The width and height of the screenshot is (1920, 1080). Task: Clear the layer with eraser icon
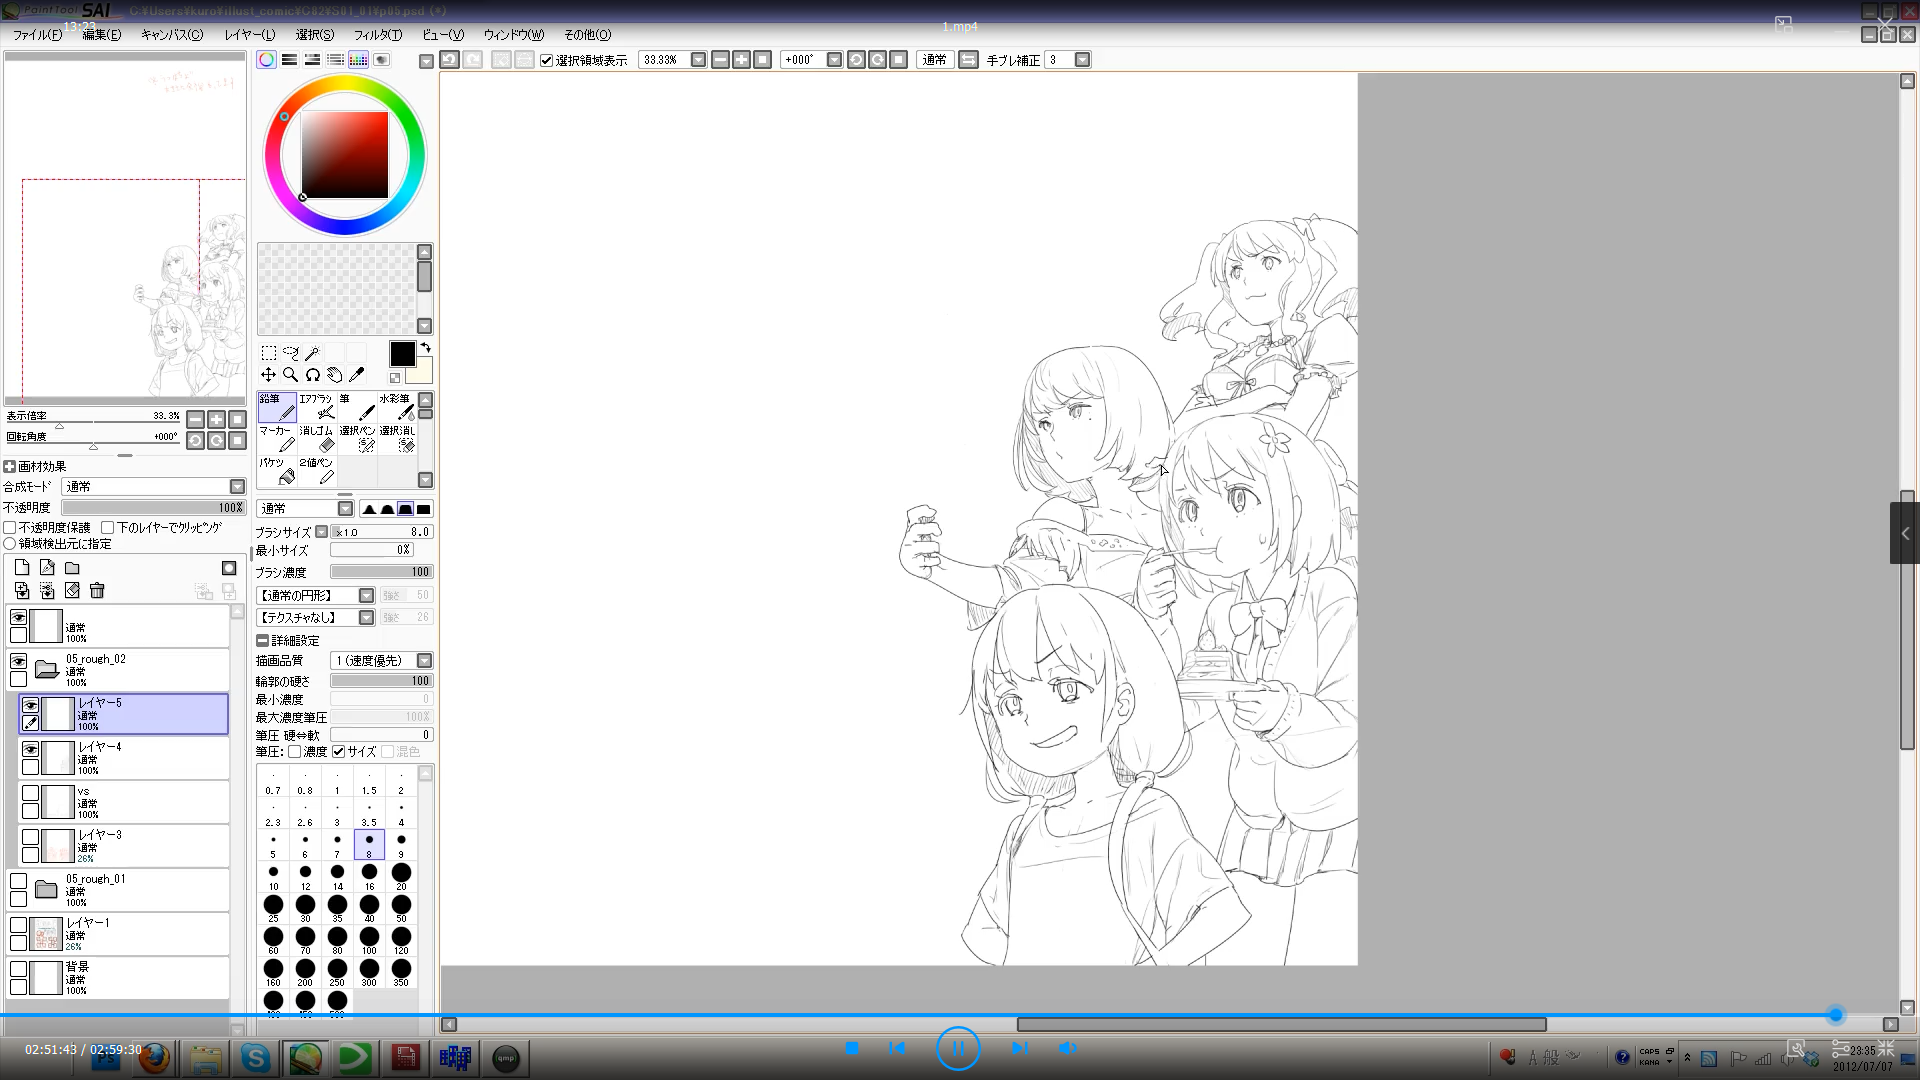tap(72, 591)
